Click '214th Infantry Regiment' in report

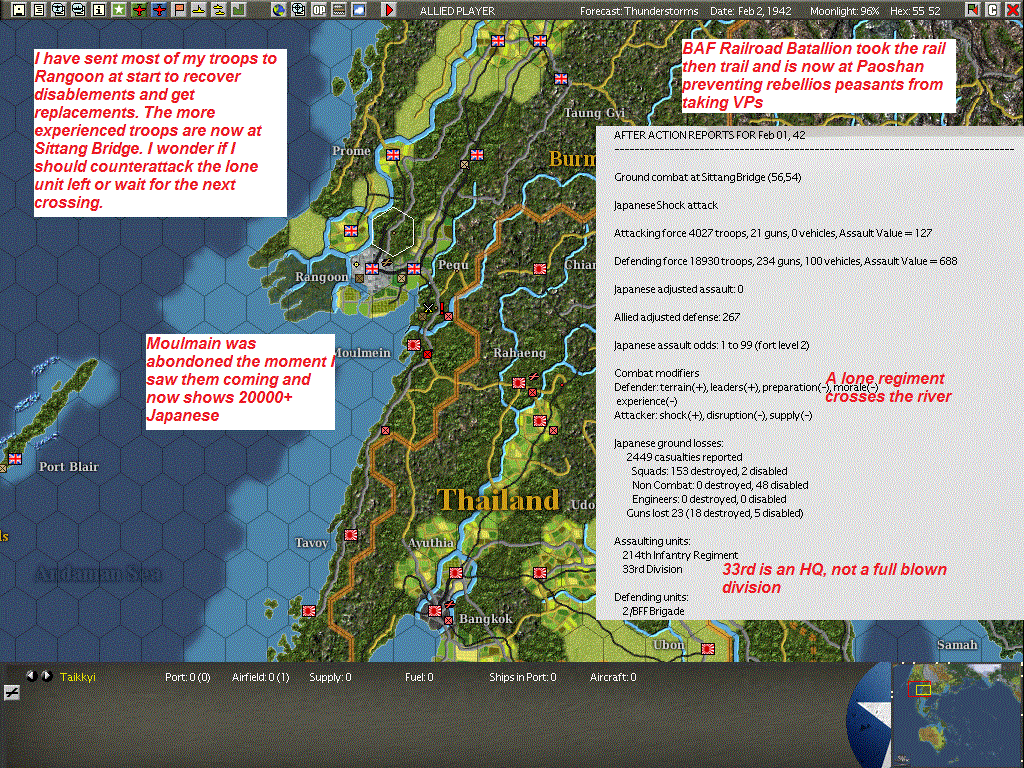tap(680, 555)
